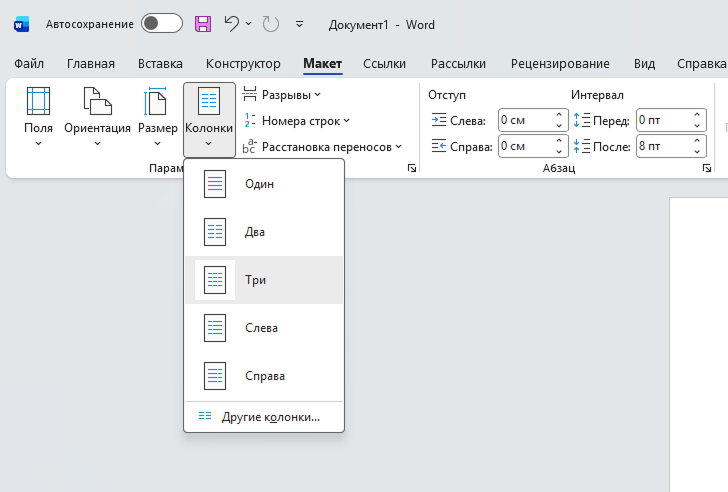Viewport: 728px width, 492px height.
Task: Increase the Слева indent value
Action: tap(559, 115)
